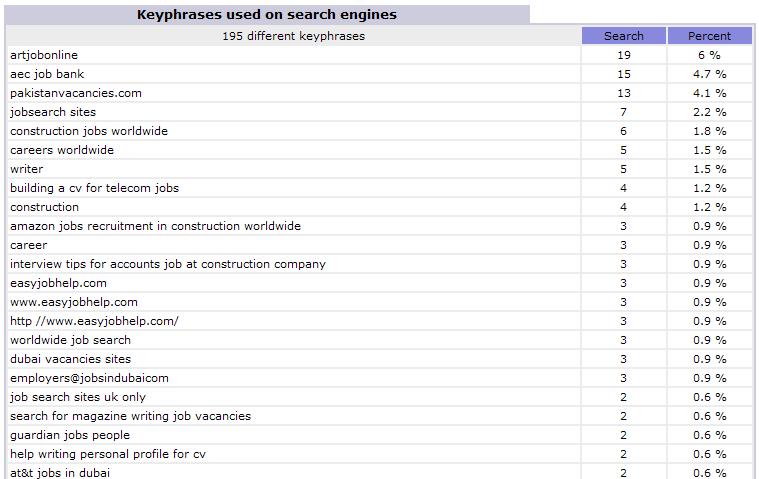Select the 'interview tips for accounts job' keyphrase
Viewport: 759px width, 479px height.
(x=168, y=264)
